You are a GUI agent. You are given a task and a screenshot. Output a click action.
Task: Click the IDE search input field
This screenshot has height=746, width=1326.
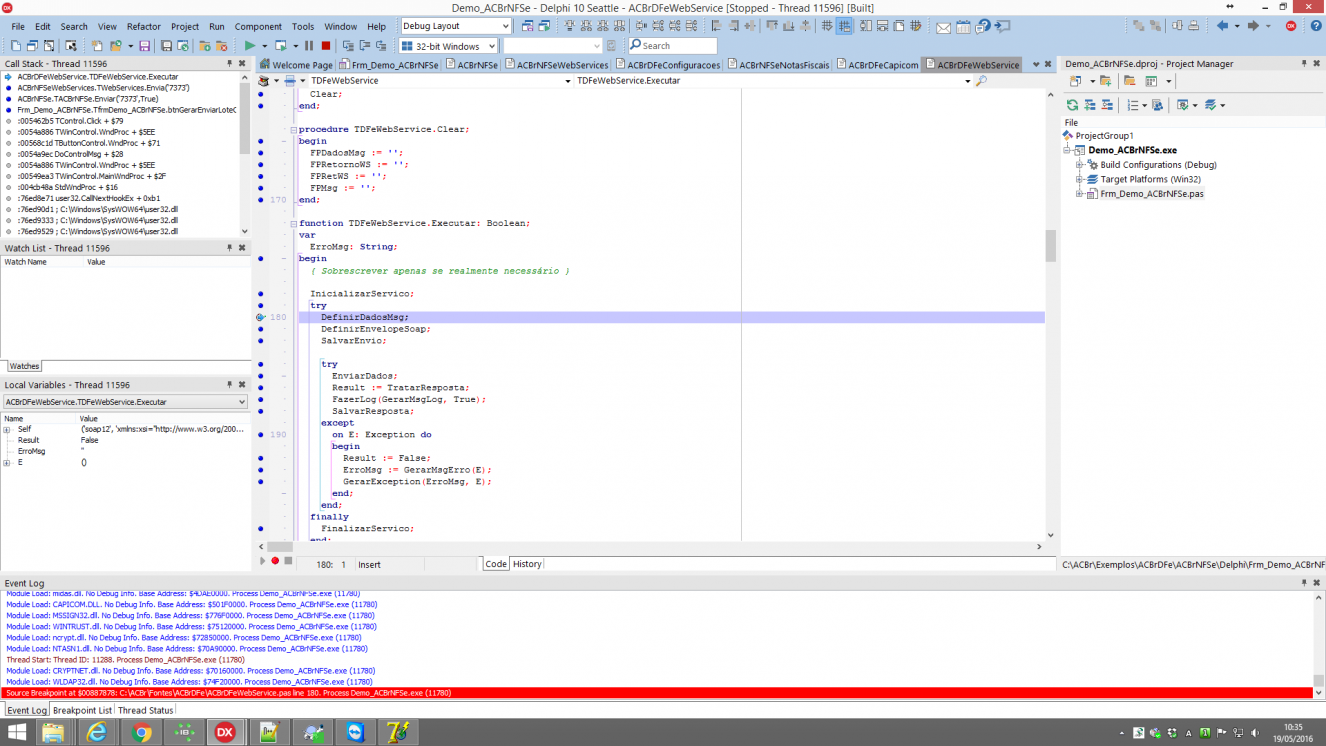coord(672,46)
